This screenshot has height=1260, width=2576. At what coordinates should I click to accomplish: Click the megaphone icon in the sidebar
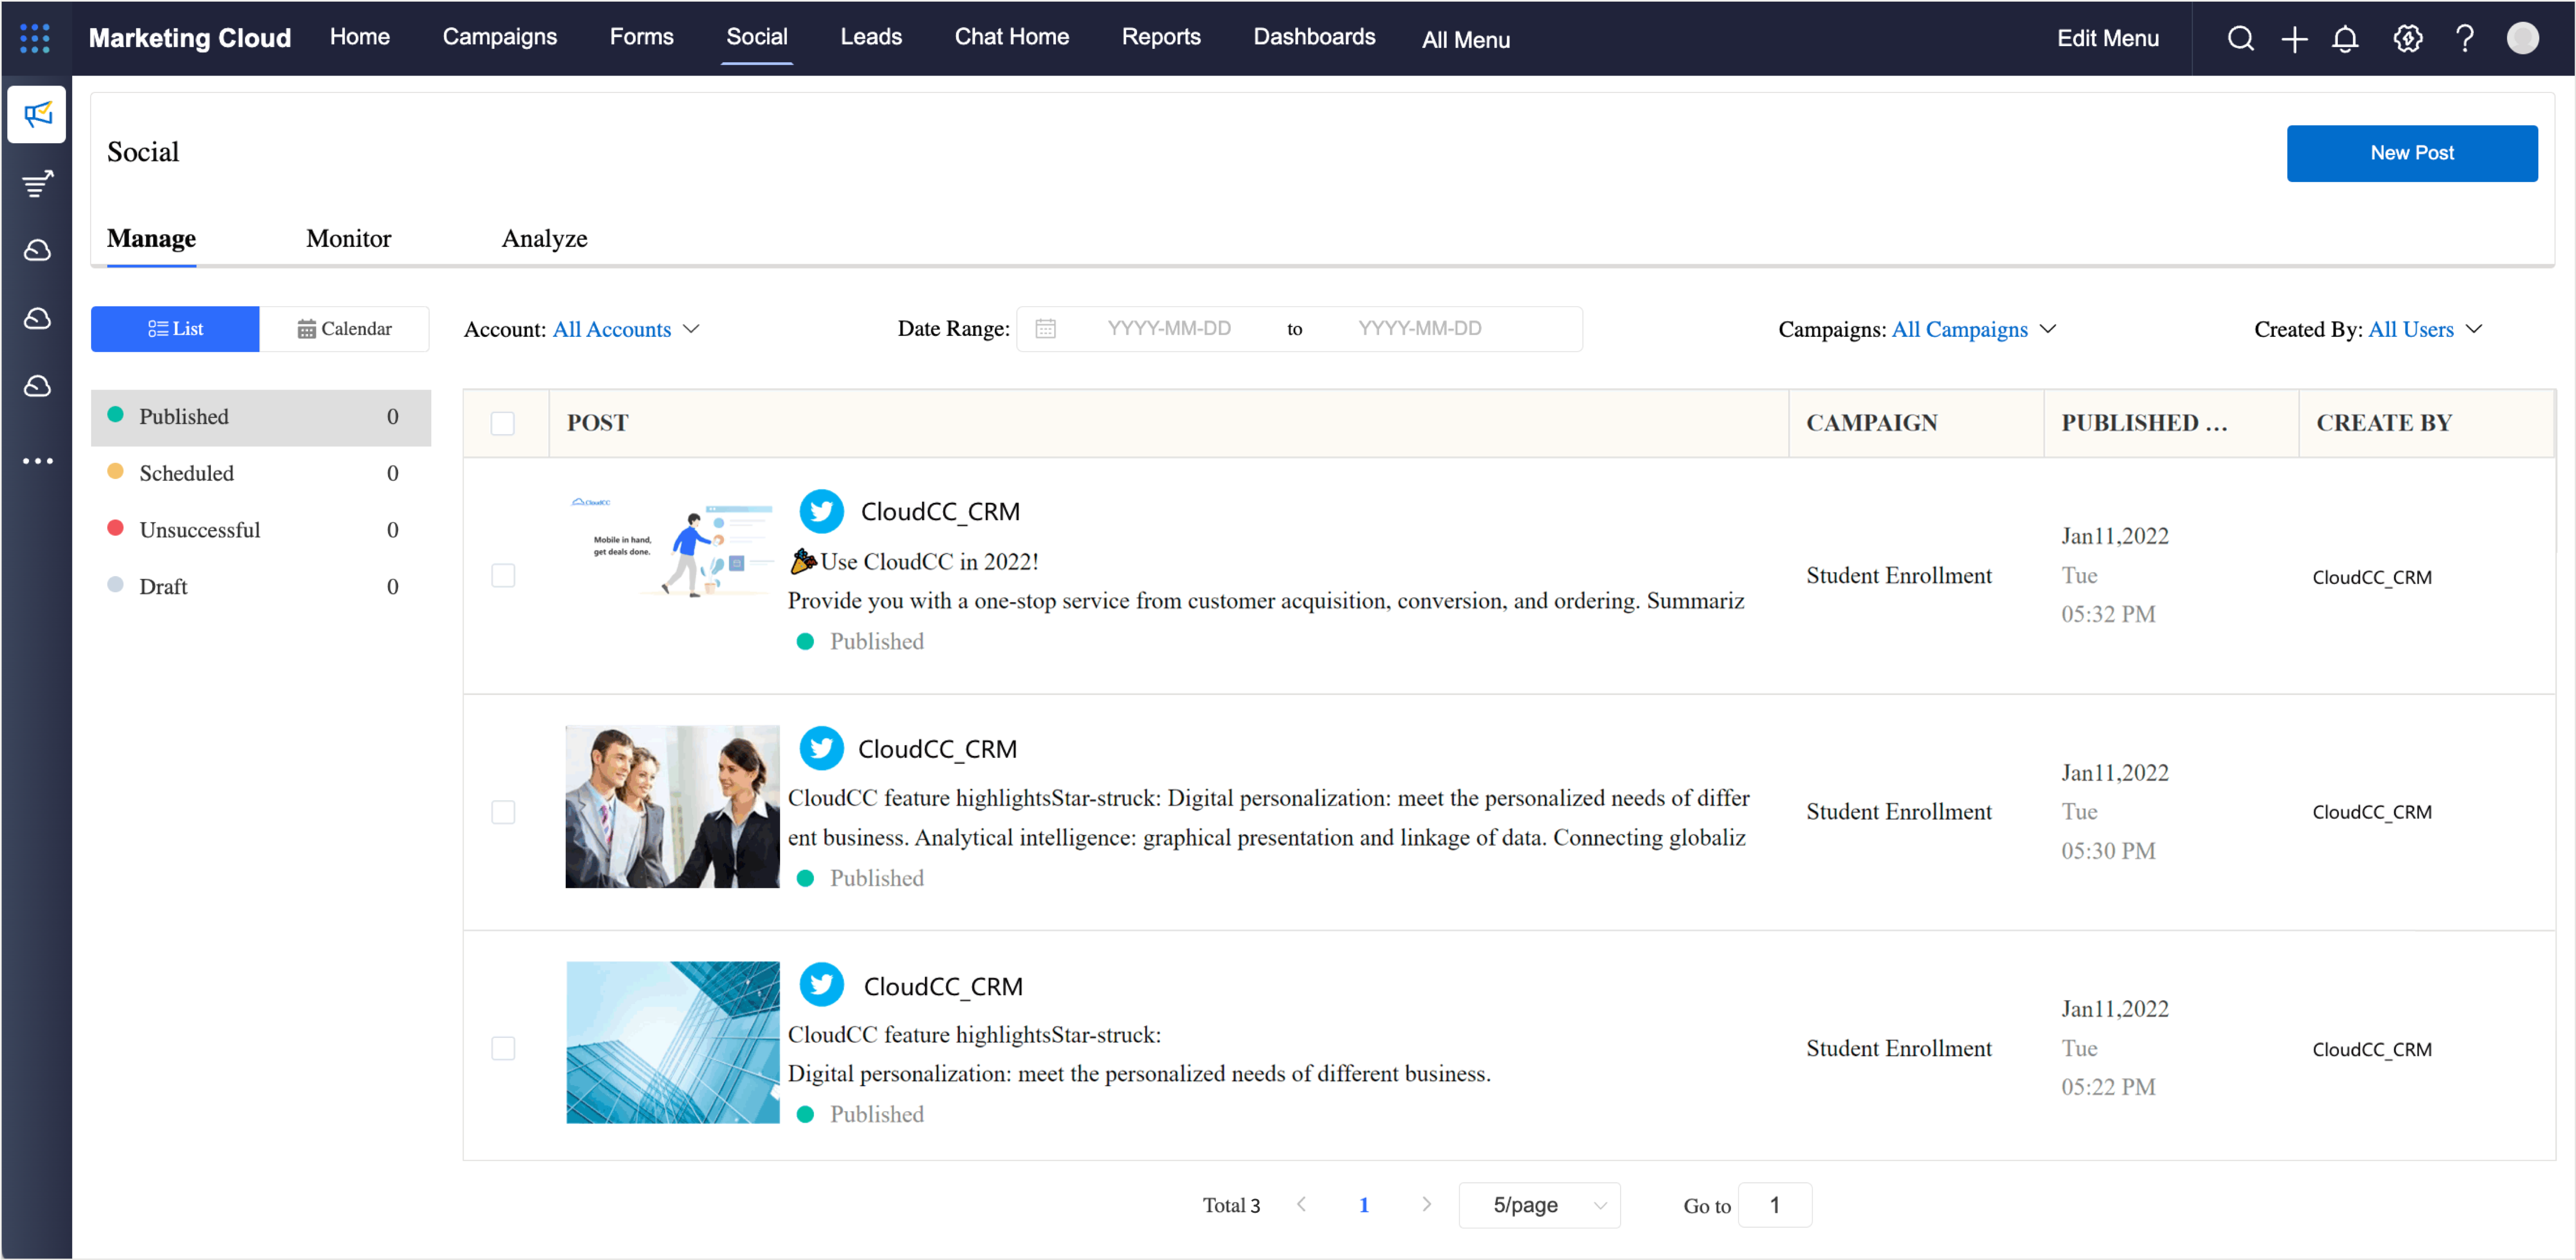pyautogui.click(x=37, y=114)
